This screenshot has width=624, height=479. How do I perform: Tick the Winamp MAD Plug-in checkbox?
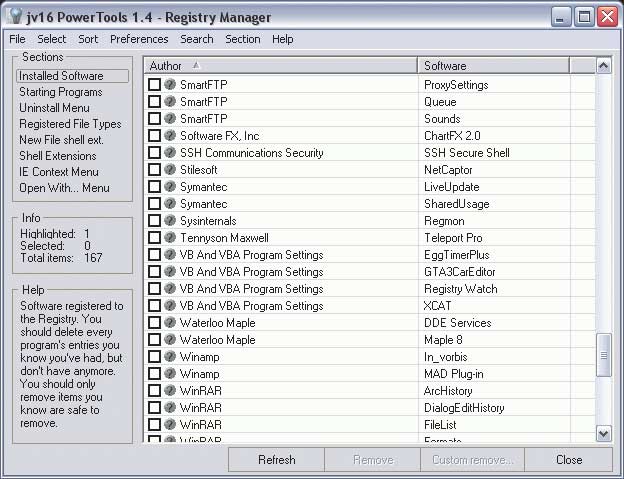coord(154,374)
